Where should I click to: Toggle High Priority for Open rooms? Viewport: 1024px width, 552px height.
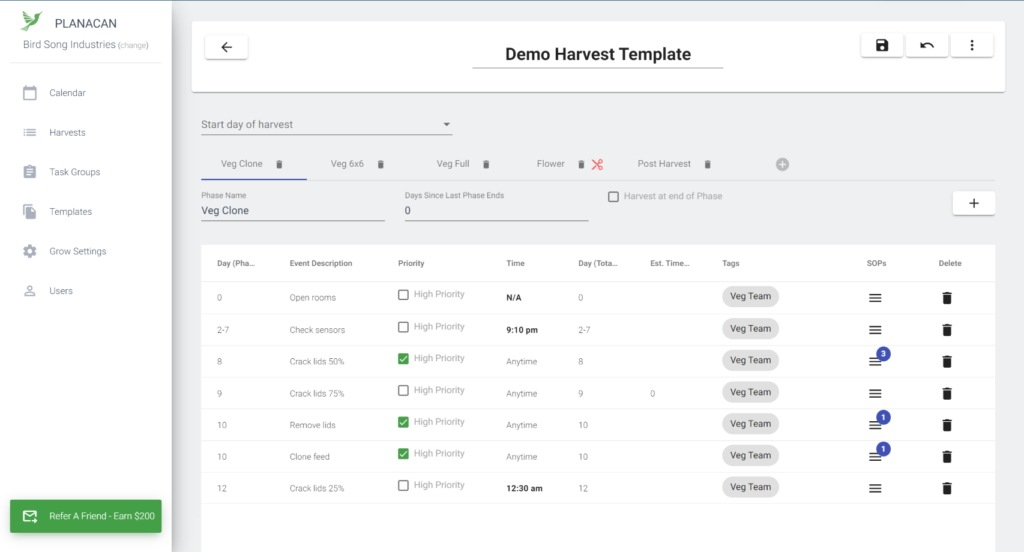click(x=403, y=295)
